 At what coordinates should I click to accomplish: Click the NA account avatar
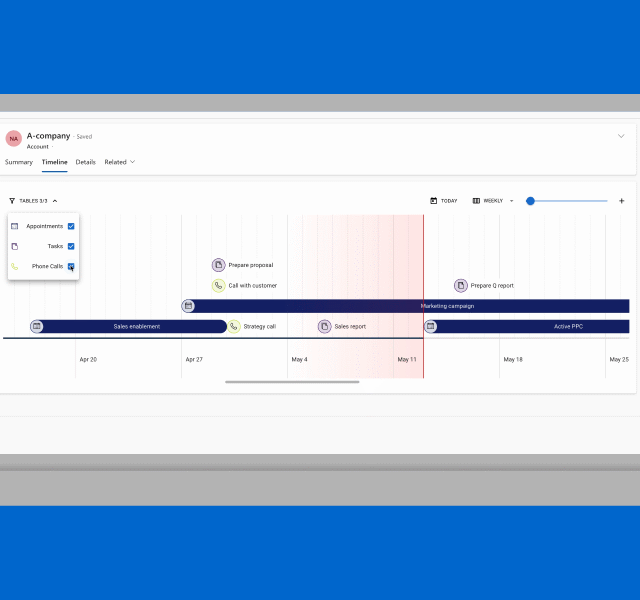(x=13, y=139)
